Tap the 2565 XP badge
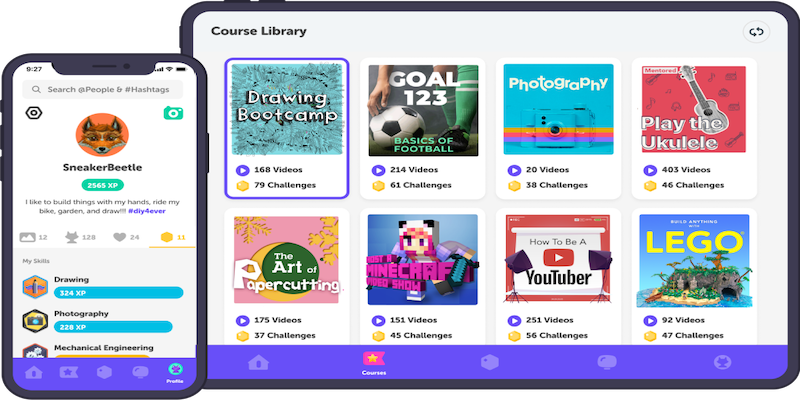800x400 pixels. point(103,185)
